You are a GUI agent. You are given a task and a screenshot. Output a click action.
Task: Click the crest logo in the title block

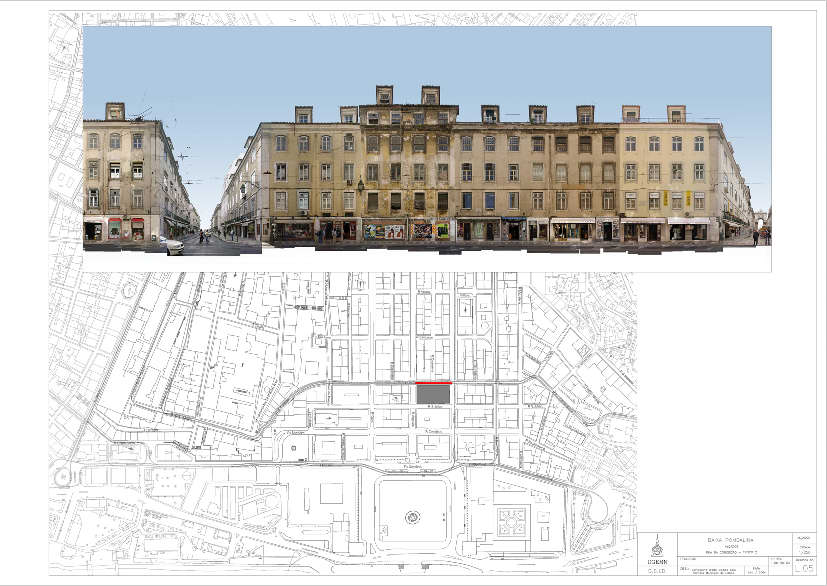[657, 546]
